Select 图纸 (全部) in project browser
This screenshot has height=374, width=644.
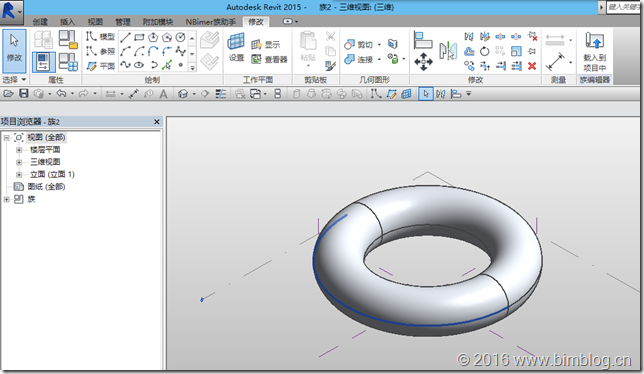[46, 187]
